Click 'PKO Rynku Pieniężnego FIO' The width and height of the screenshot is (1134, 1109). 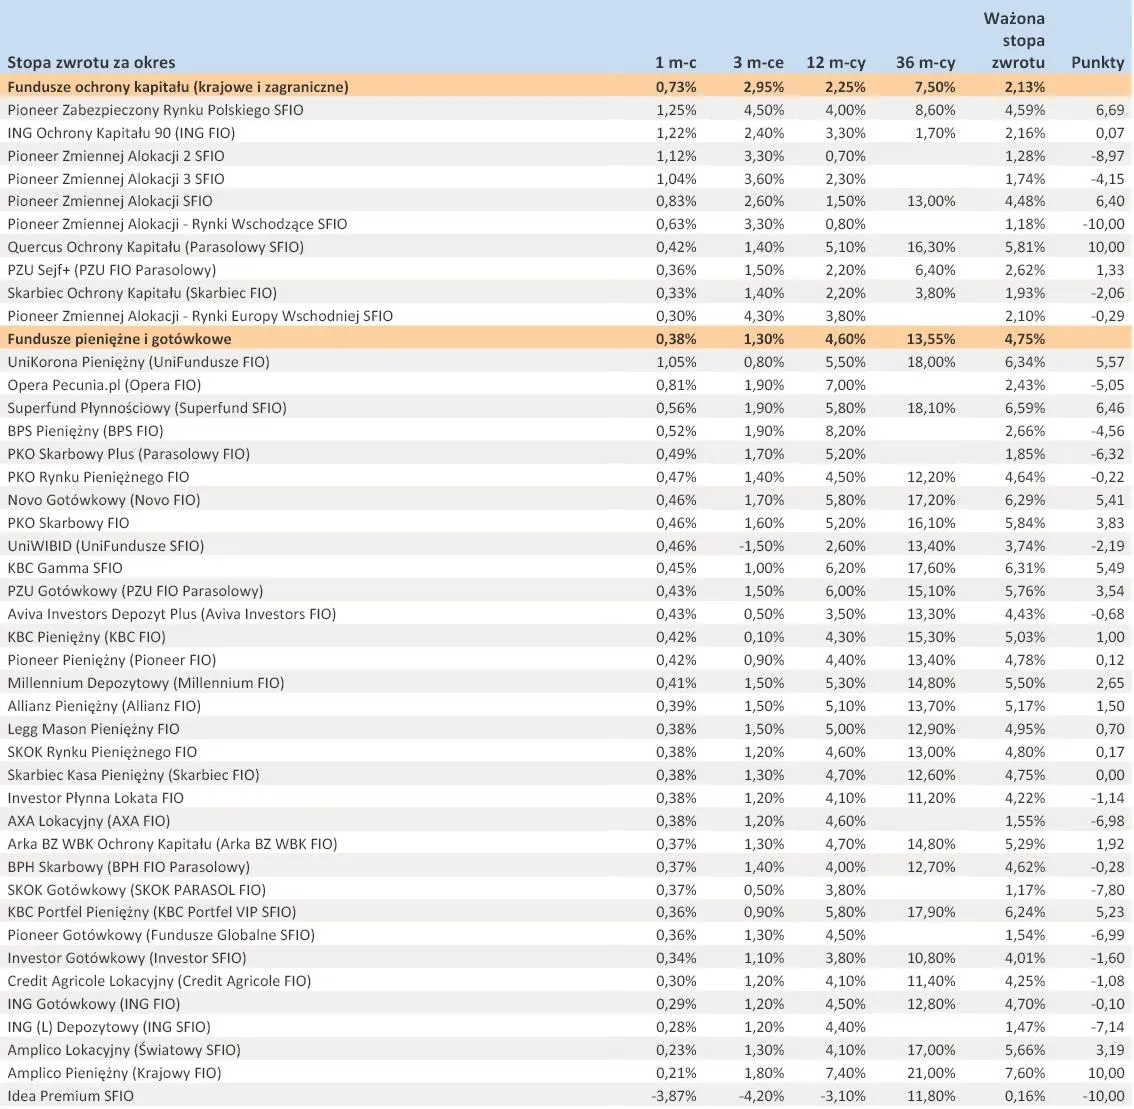pos(98,477)
